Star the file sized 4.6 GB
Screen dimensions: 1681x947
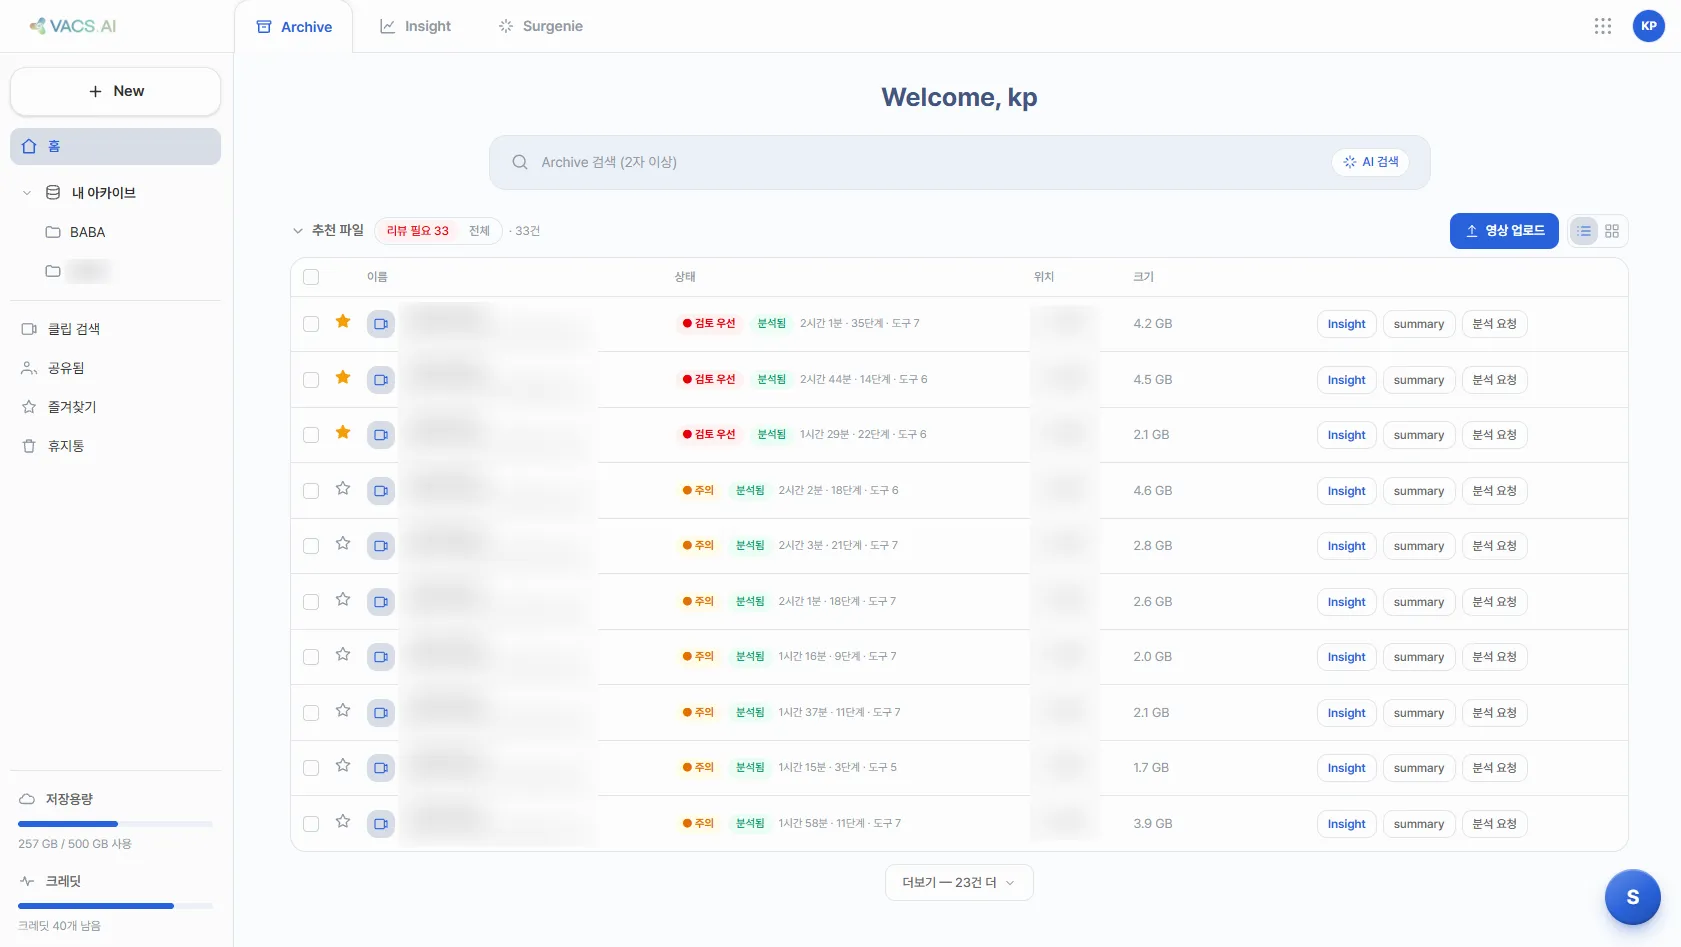pos(343,489)
